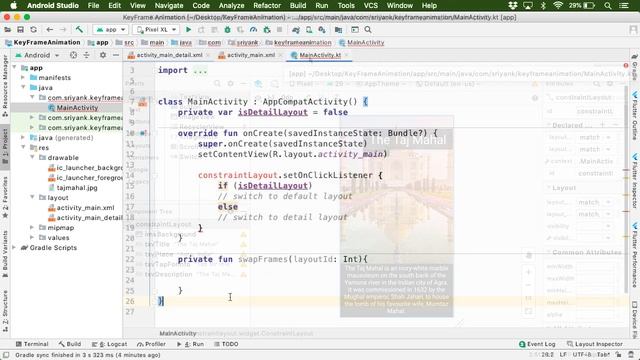Viewport: 640px width, 360px height.
Task: Switch to activity_main_detail.xml tab
Action: tap(169, 55)
